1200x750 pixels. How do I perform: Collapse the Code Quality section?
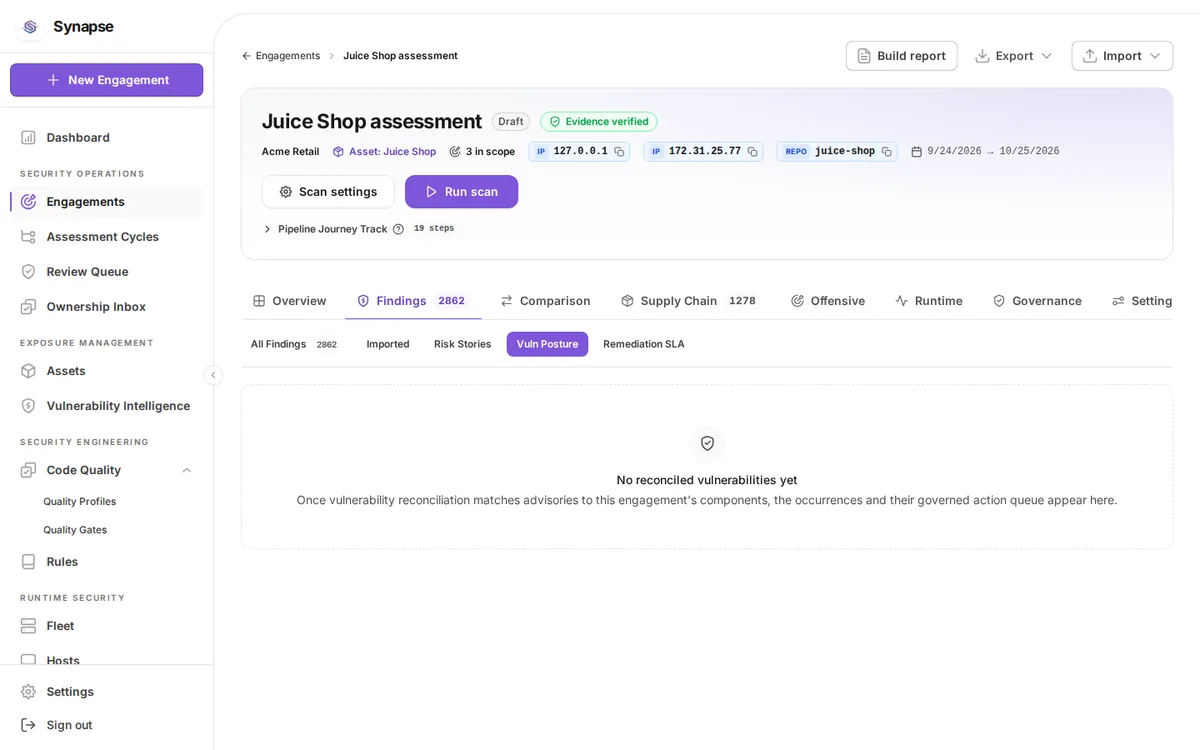coord(186,470)
